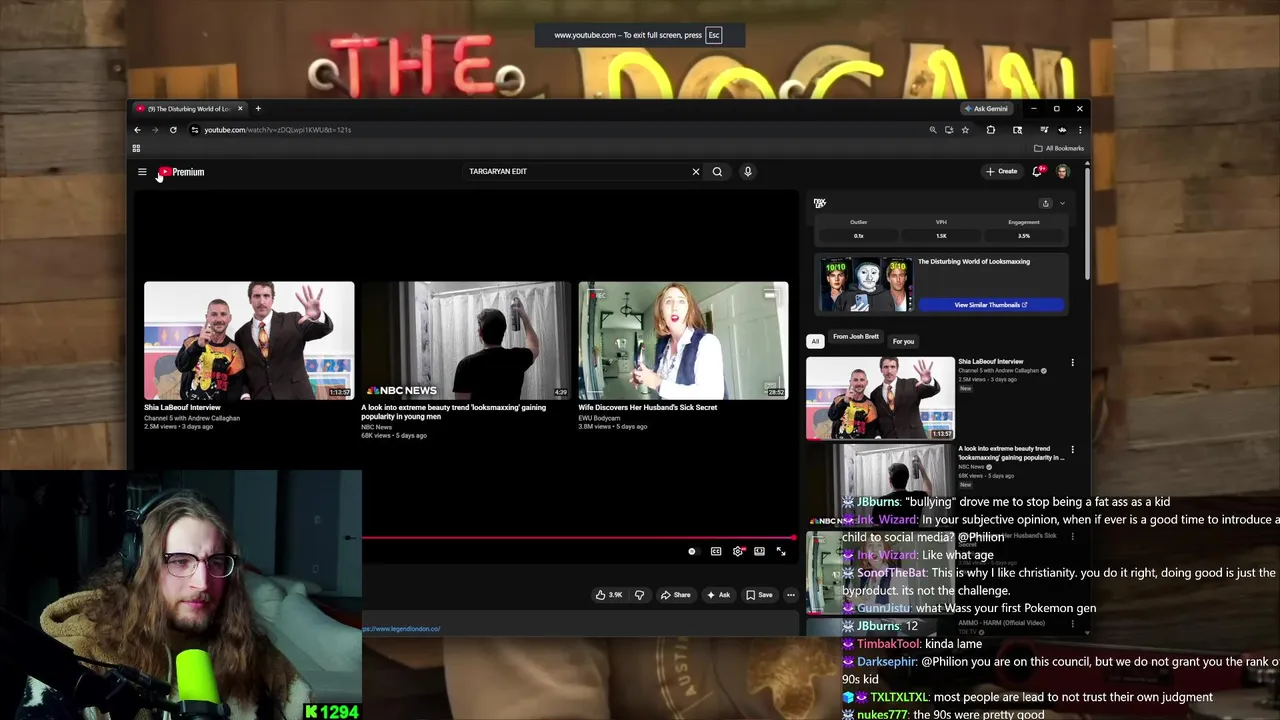The image size is (1280, 720).
Task: Open the player settings gear
Action: point(738,551)
